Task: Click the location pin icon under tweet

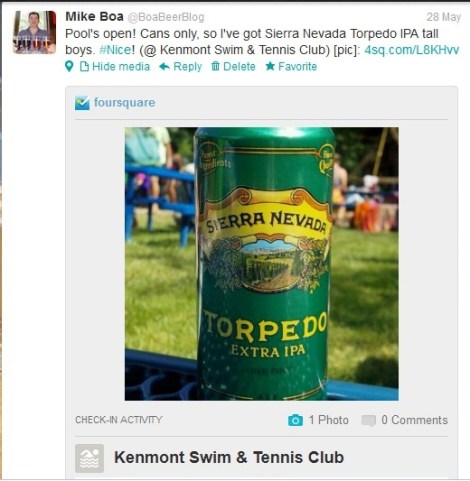Action: [x=69, y=66]
